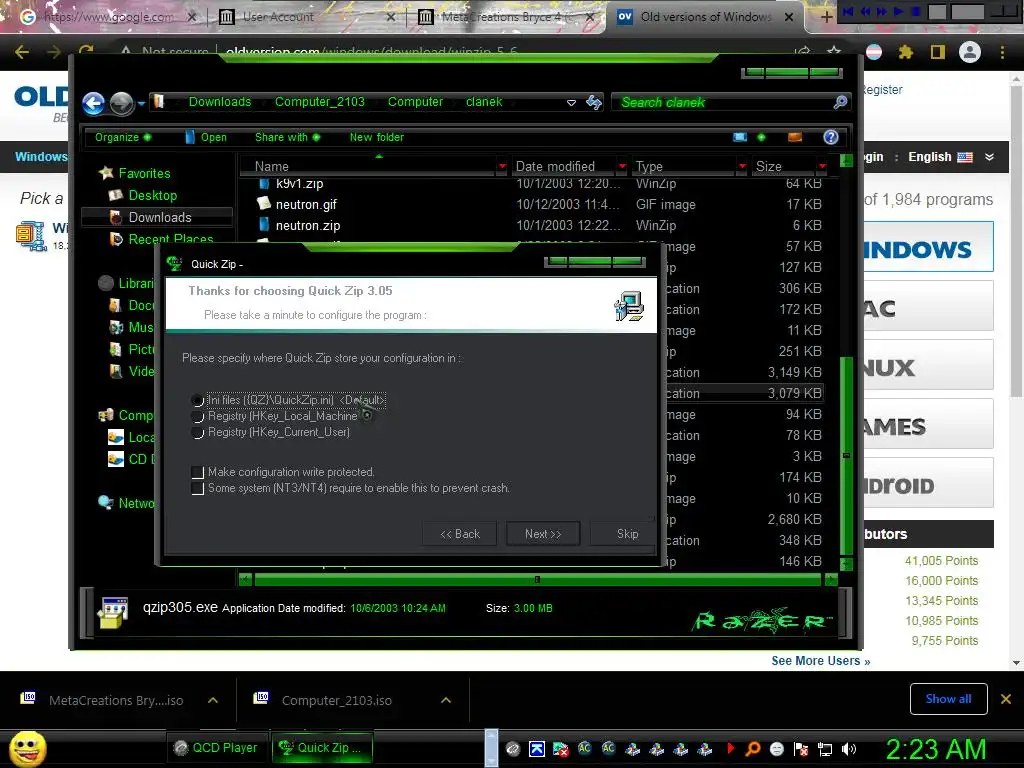Open the Chrome profile avatar

point(970,52)
